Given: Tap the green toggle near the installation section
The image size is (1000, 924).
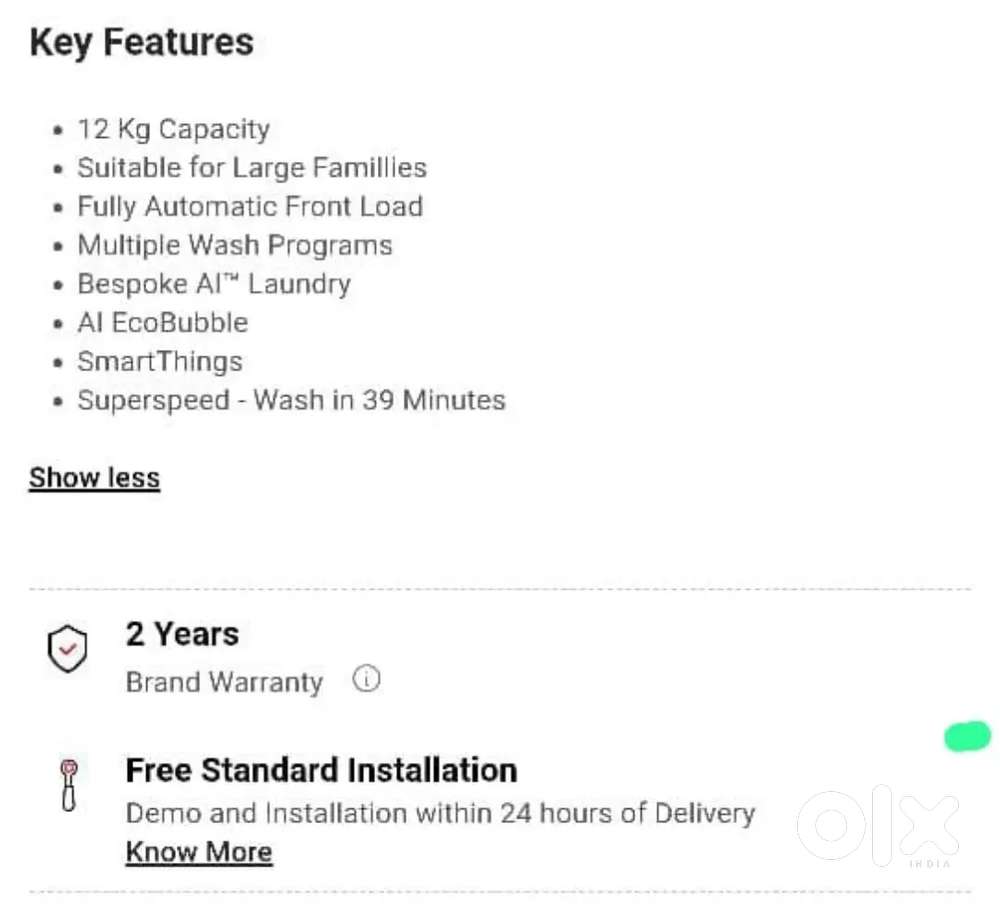Looking at the screenshot, I should (966, 737).
